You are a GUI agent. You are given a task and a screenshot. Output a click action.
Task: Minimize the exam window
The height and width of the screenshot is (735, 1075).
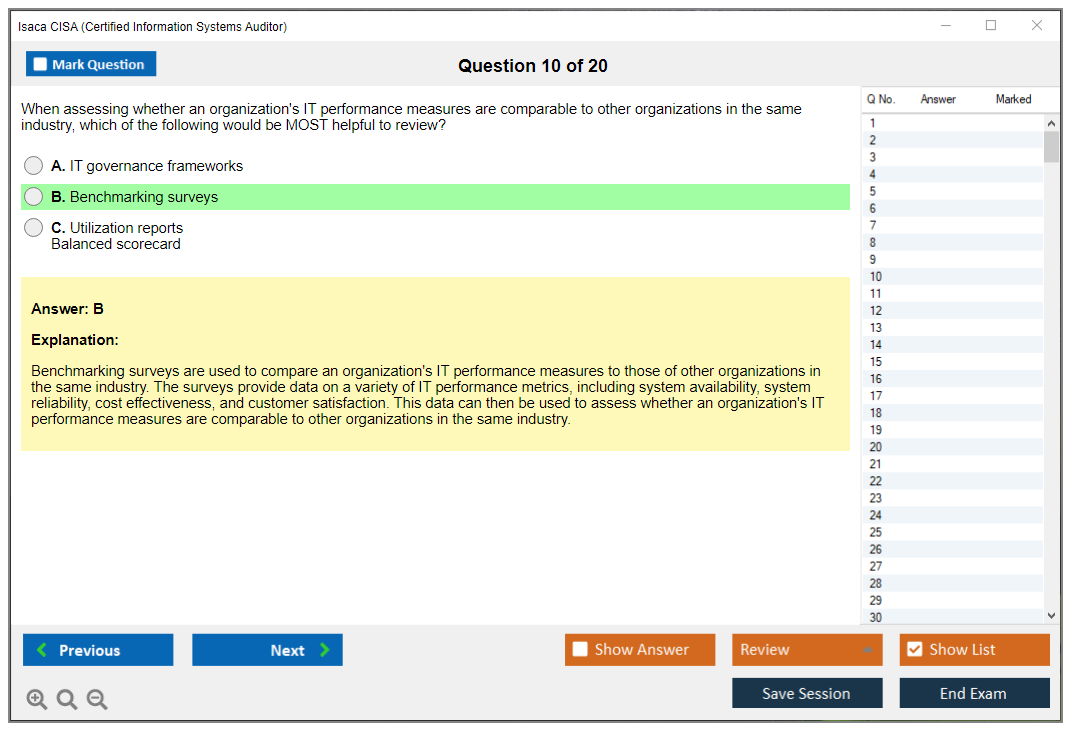click(945, 26)
